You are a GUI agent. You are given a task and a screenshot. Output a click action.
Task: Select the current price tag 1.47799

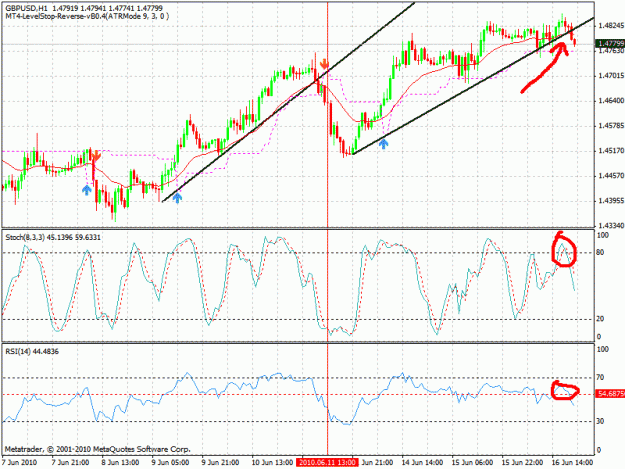(x=609, y=43)
